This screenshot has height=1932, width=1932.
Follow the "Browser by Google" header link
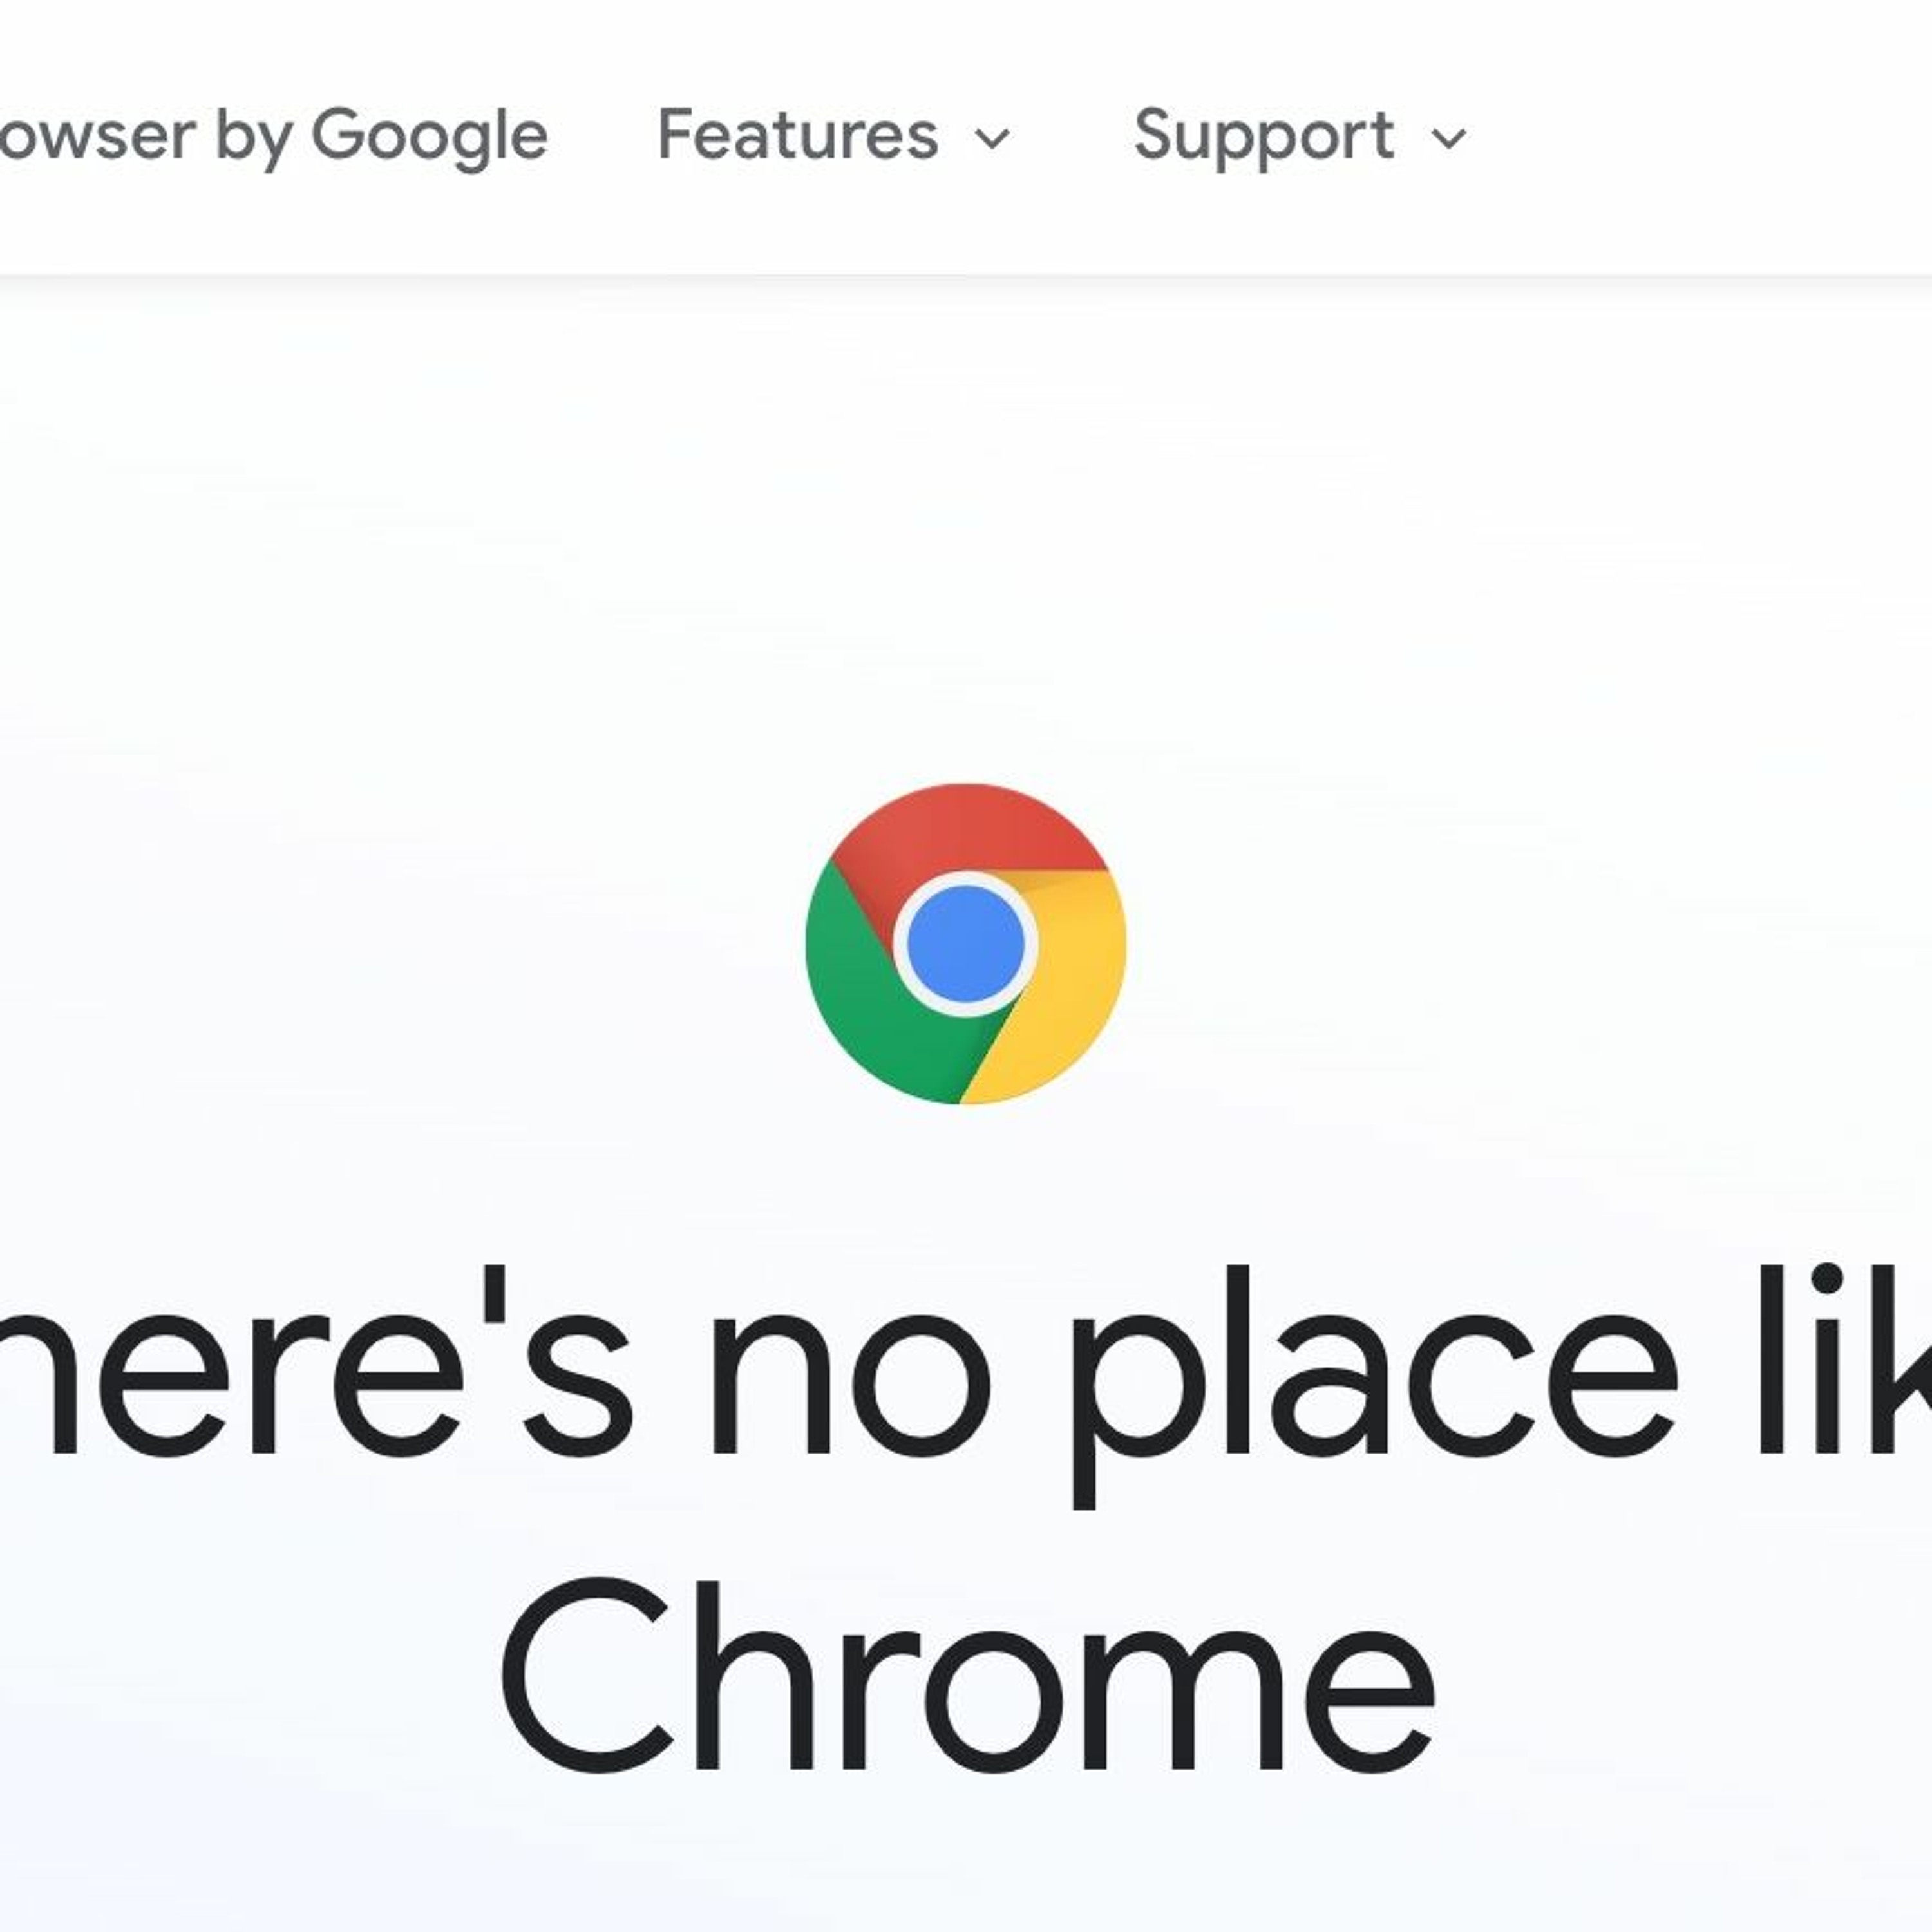tap(270, 135)
